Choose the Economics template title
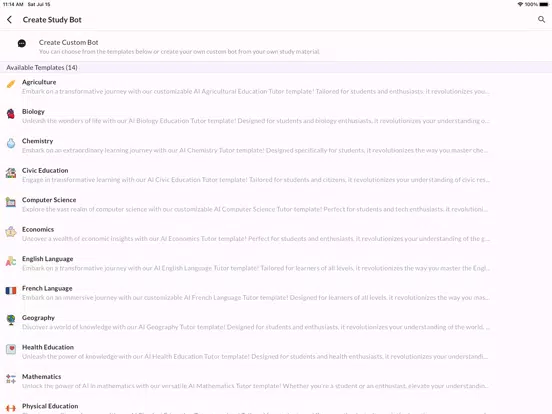 click(38, 230)
